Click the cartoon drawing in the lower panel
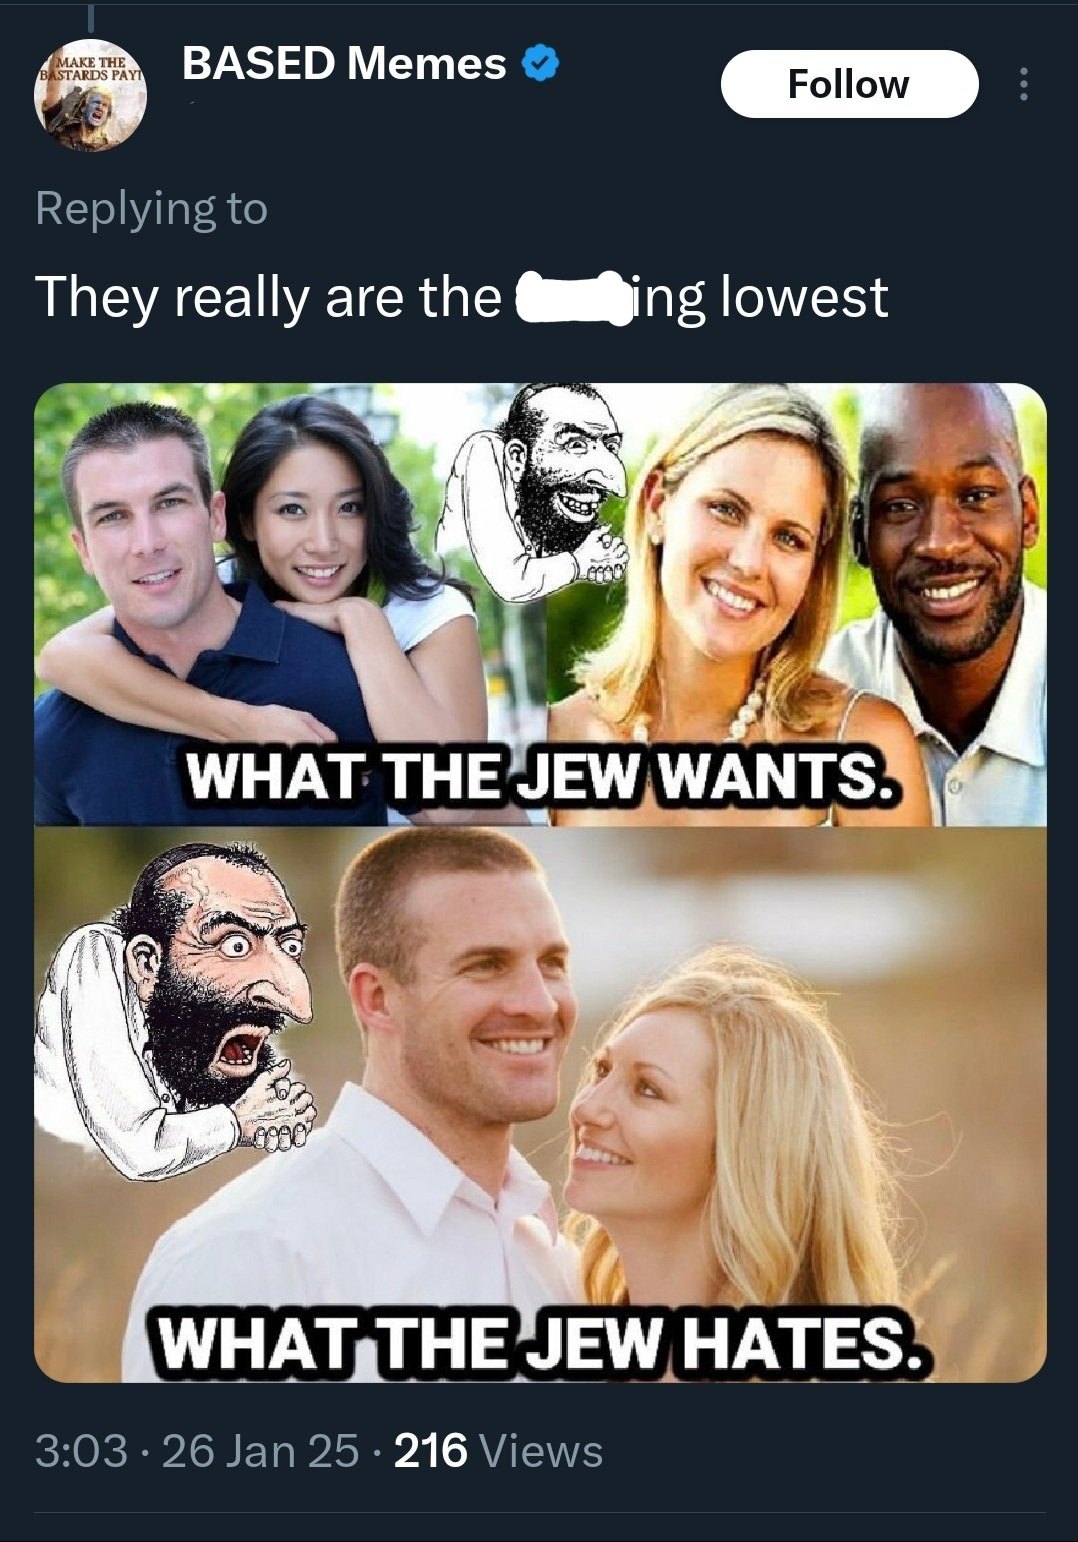The height and width of the screenshot is (1542, 1078). point(174,1010)
